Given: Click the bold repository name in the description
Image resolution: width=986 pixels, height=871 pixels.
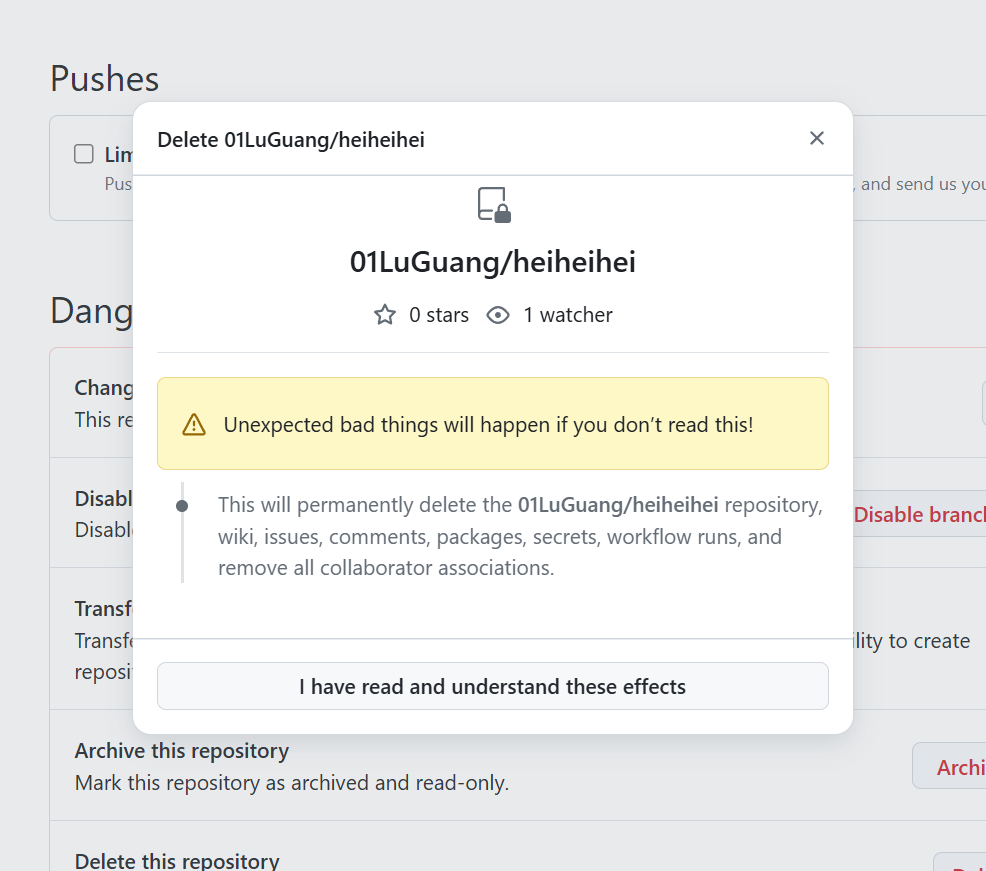Looking at the screenshot, I should click(x=618, y=505).
